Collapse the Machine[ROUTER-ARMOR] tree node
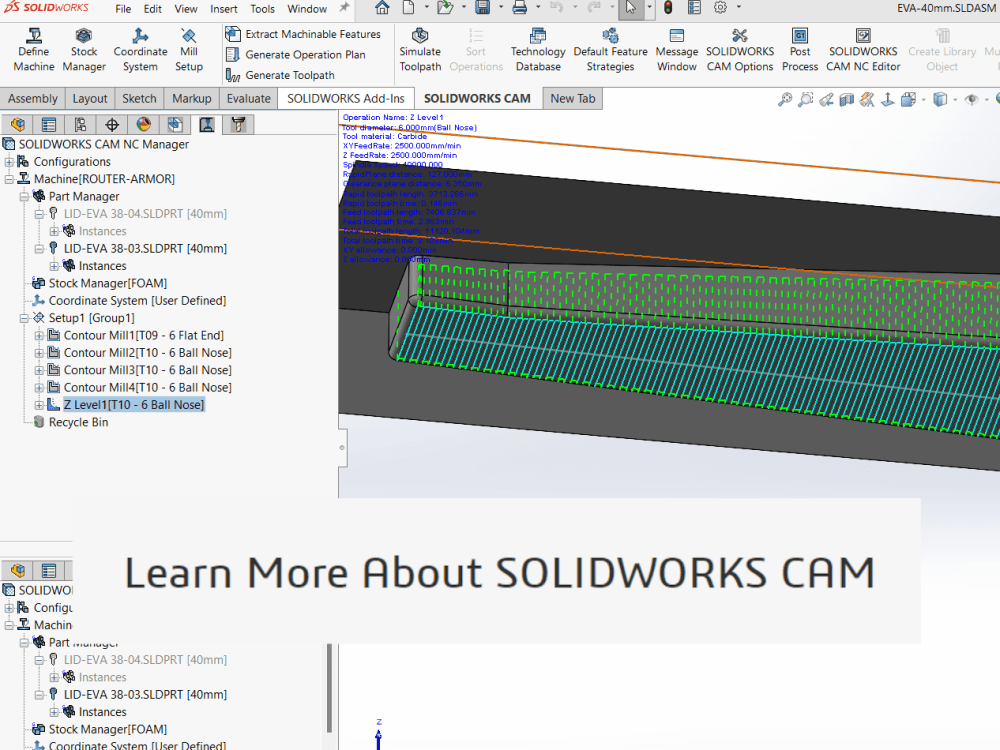Screen dimensions: 1000x750 [x=9, y=179]
